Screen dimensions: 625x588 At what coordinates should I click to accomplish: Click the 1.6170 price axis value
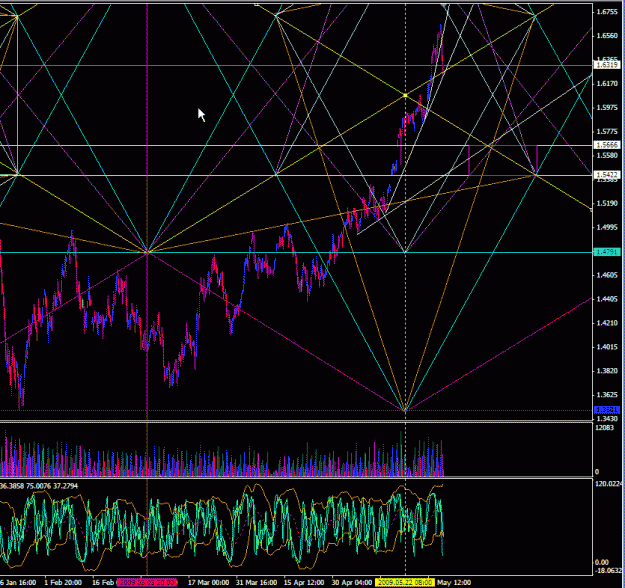607,84
